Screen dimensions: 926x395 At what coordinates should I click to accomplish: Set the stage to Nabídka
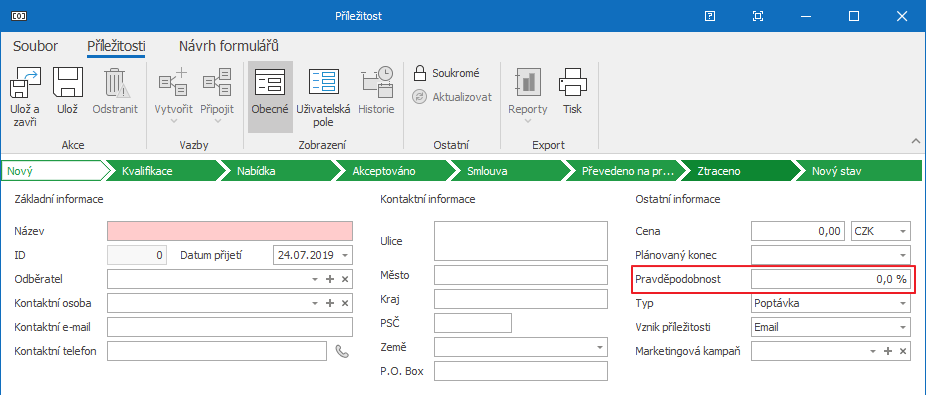point(278,171)
